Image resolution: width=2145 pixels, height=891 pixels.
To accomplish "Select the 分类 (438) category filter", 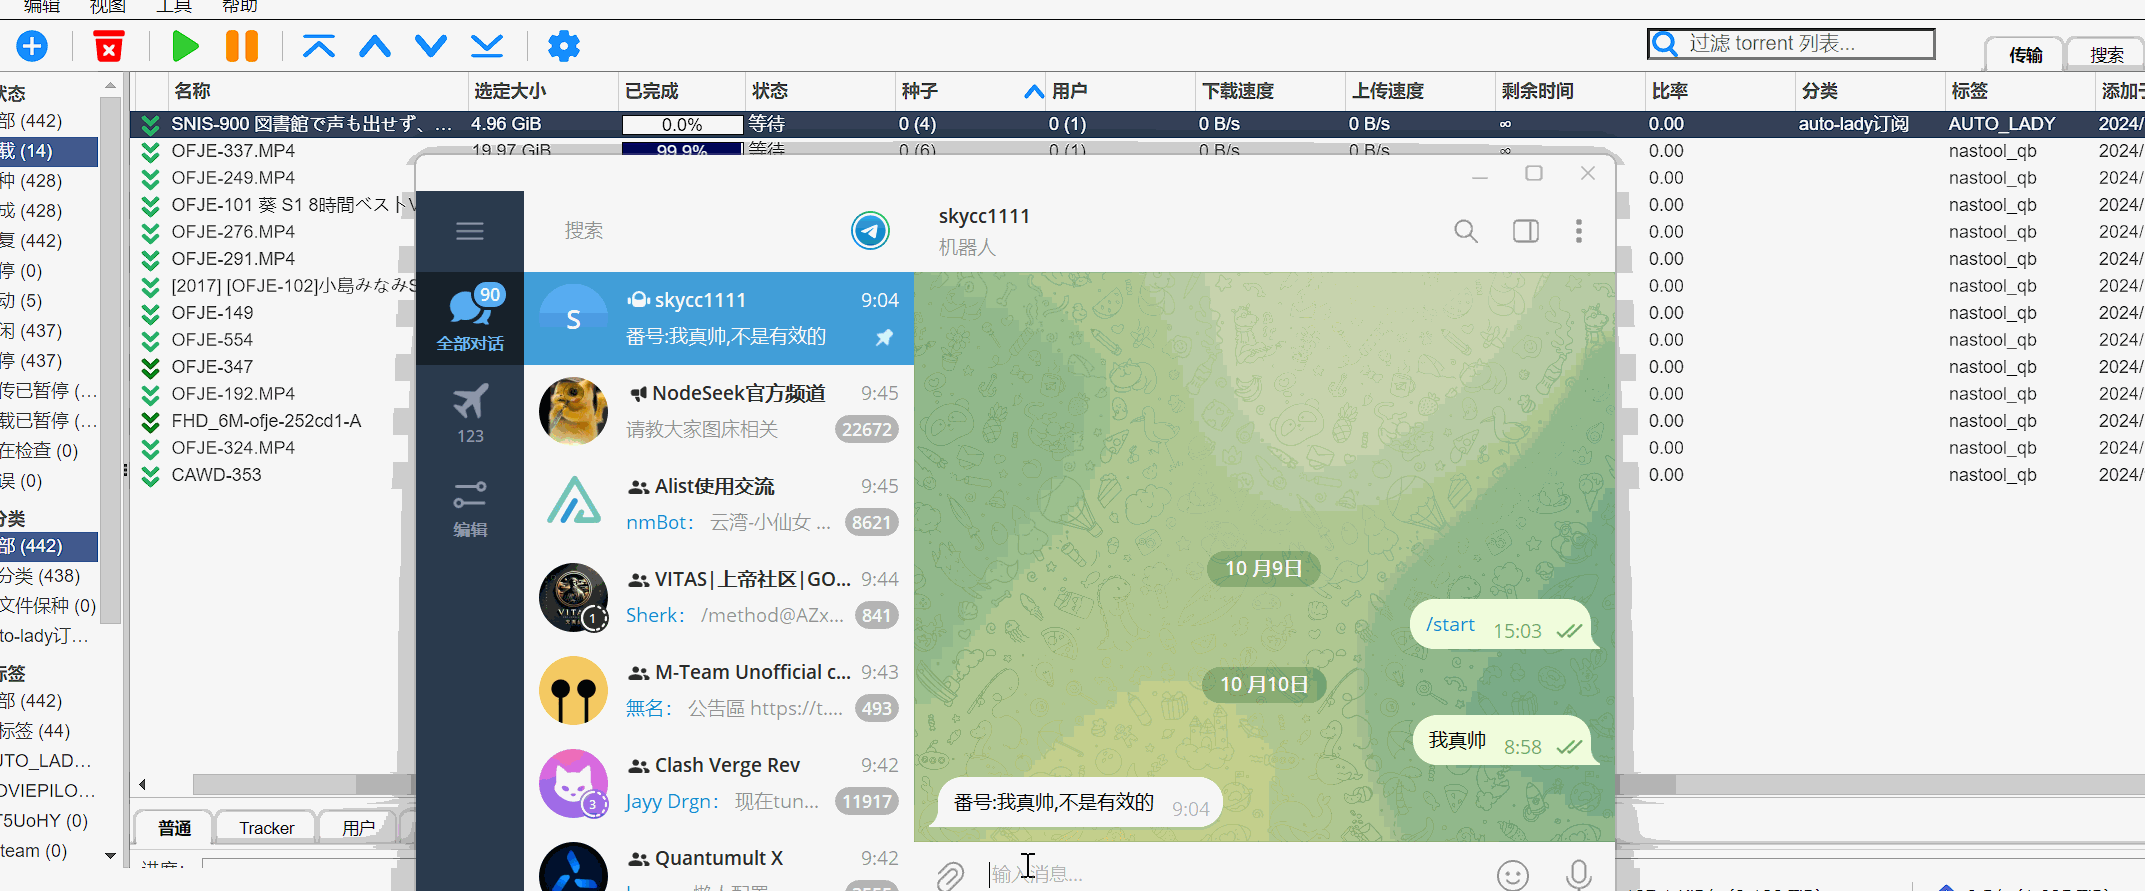I will (x=48, y=576).
